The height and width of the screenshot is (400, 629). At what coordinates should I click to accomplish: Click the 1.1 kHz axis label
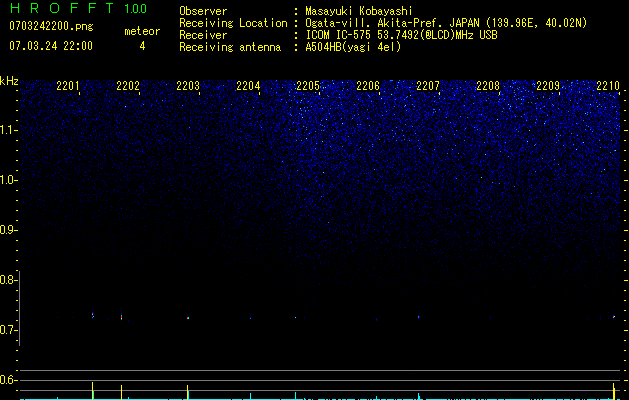(x=7, y=130)
